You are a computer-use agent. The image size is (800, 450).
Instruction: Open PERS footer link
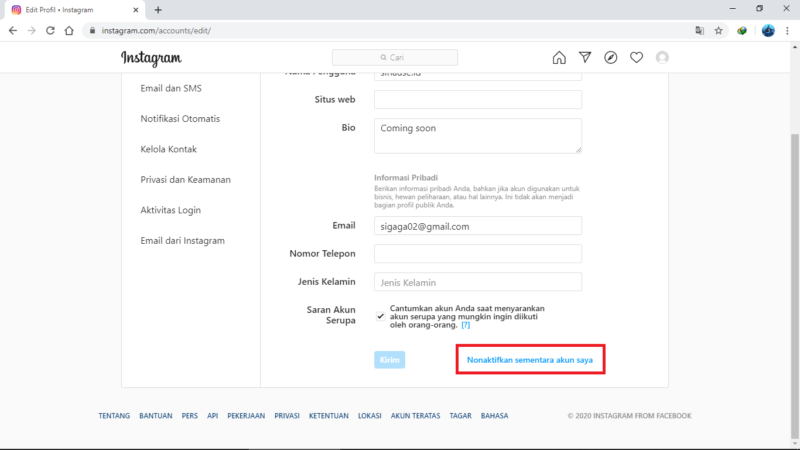pyautogui.click(x=190, y=416)
